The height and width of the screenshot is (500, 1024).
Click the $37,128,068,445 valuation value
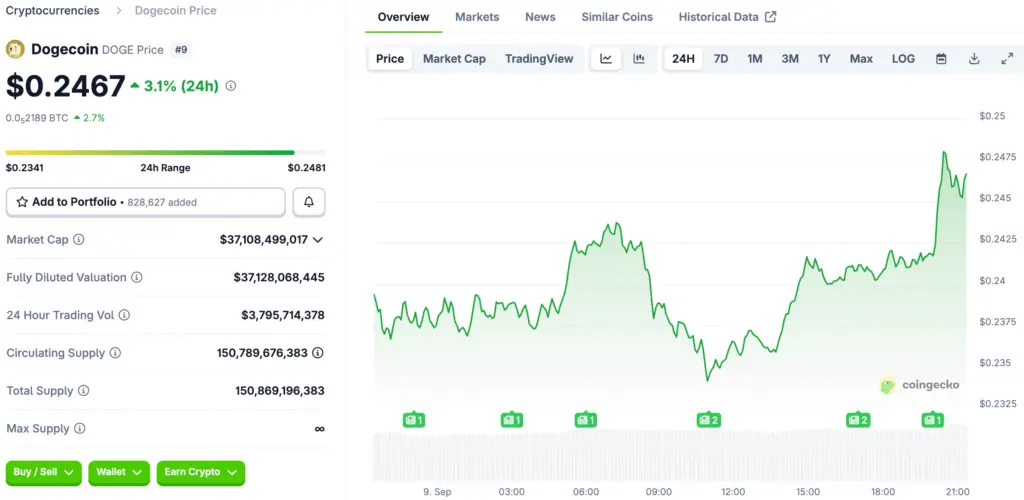click(279, 277)
